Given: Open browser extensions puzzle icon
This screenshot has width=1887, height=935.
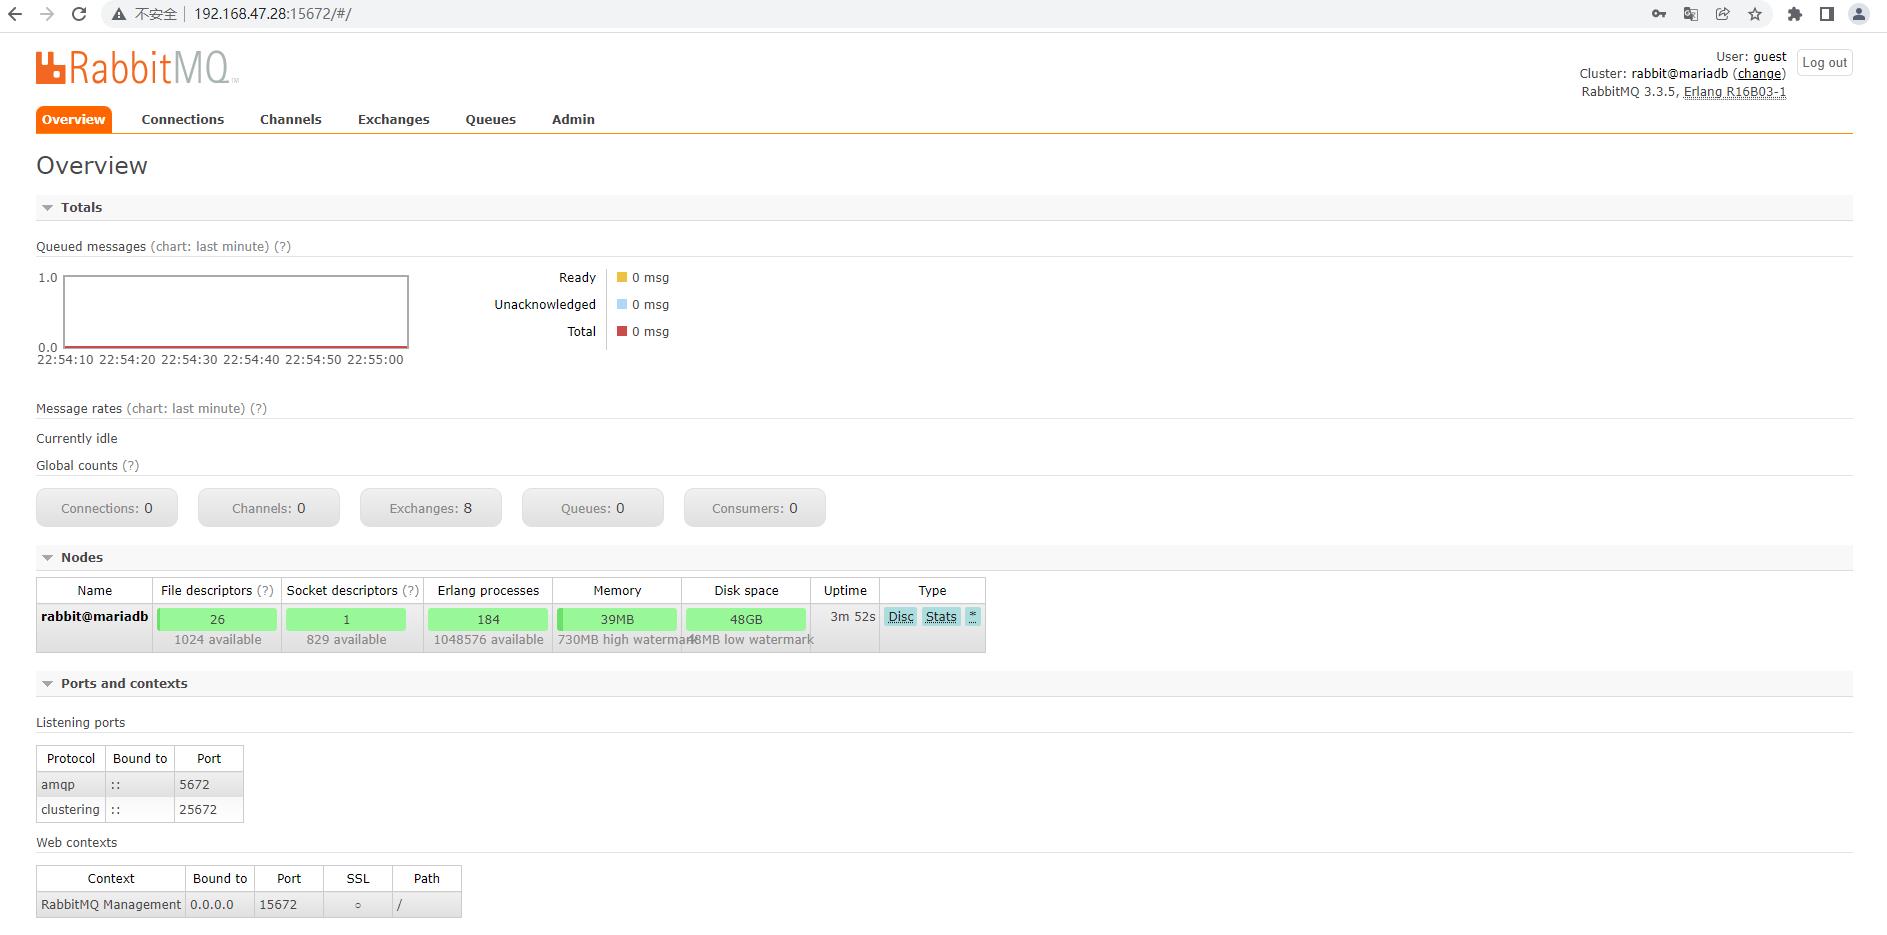Looking at the screenshot, I should click(1795, 14).
